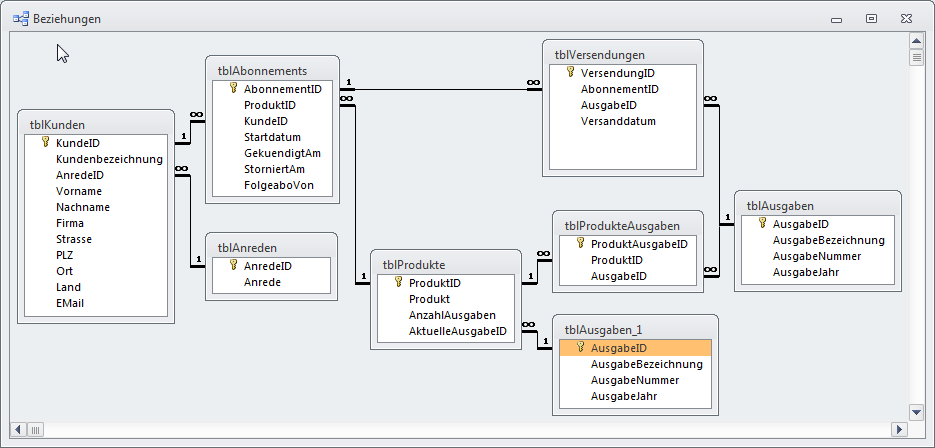Select AktuelleAusgabeID field in tblProdukte
935x448 pixels.
(x=457, y=331)
